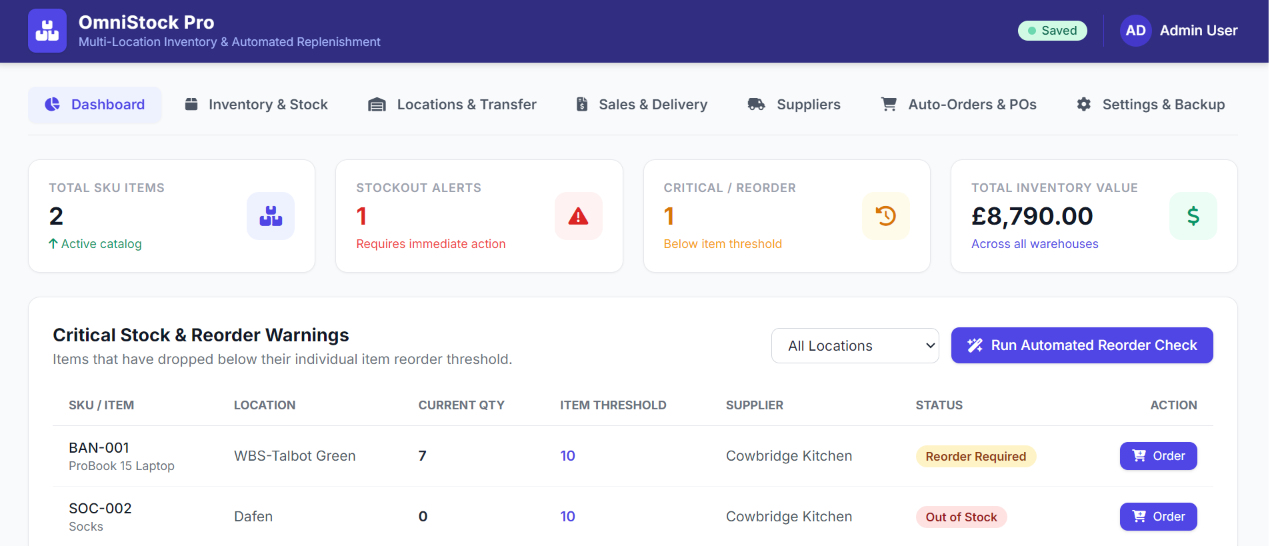Open the Sales & Delivery tab
This screenshot has width=1269, height=547.
(642, 104)
